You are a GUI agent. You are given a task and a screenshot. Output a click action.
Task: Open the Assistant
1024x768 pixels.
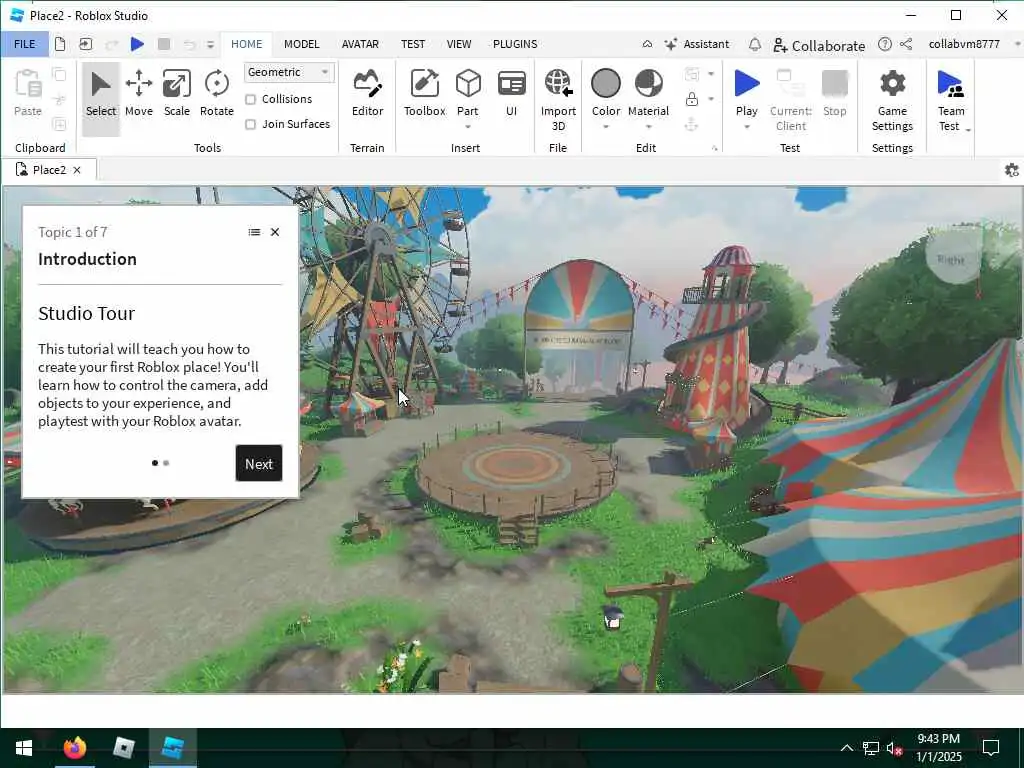pyautogui.click(x=696, y=44)
